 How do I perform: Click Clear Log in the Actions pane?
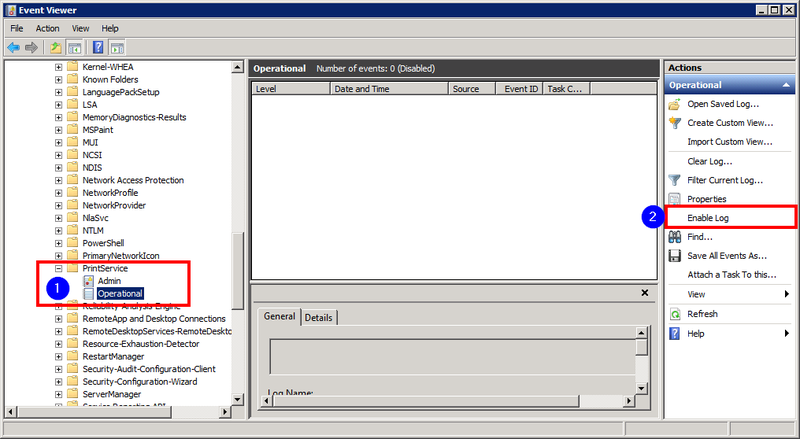[x=710, y=161]
